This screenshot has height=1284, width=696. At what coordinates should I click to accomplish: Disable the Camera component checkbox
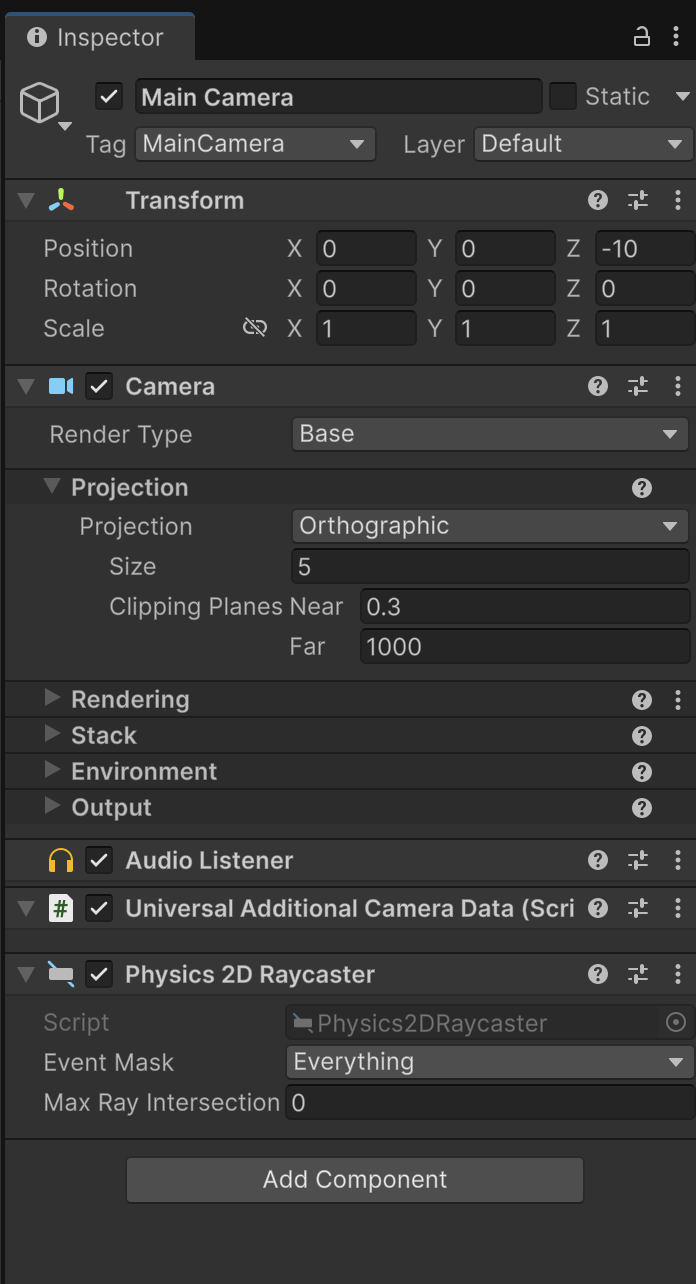(x=98, y=386)
